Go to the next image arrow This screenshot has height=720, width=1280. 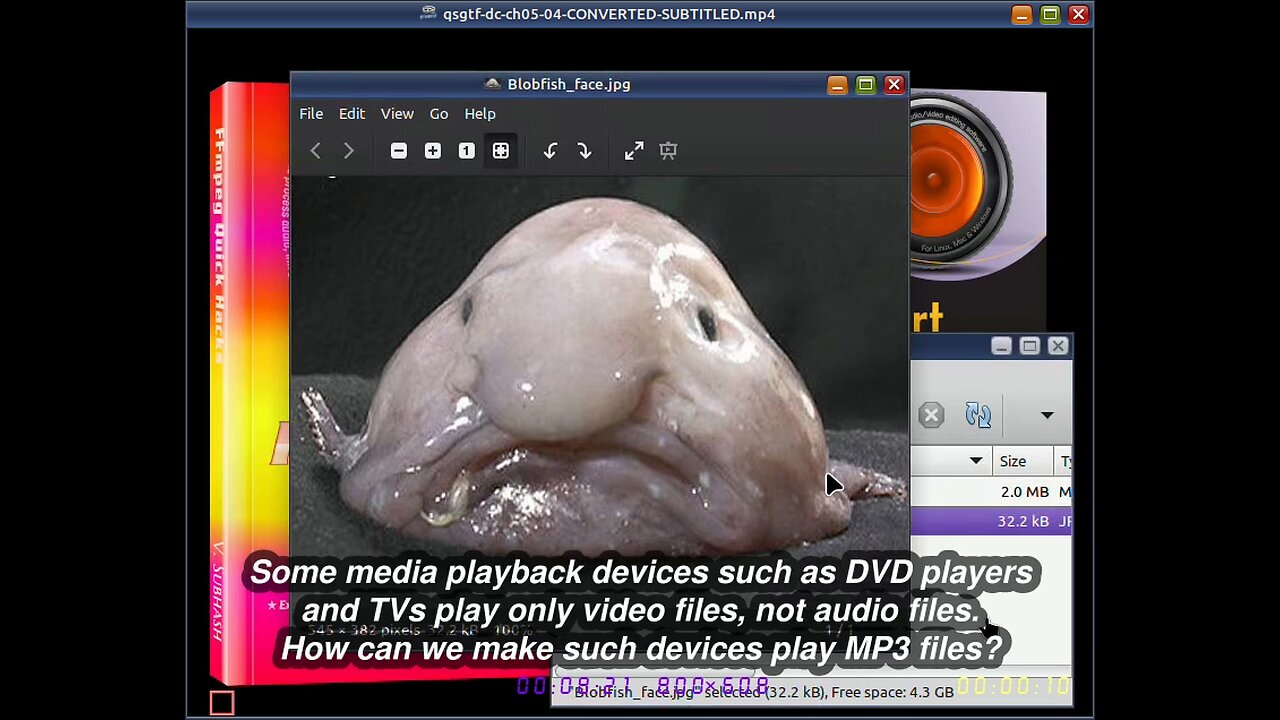pyautogui.click(x=349, y=151)
